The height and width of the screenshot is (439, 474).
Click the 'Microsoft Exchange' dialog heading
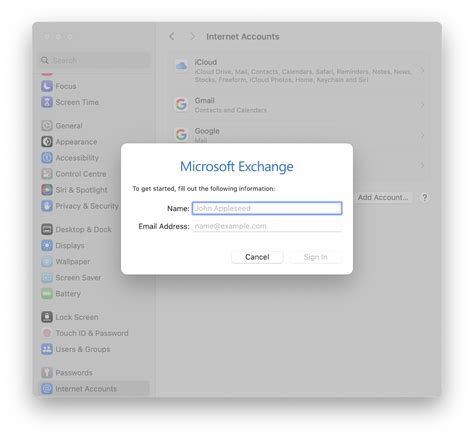coord(237,166)
